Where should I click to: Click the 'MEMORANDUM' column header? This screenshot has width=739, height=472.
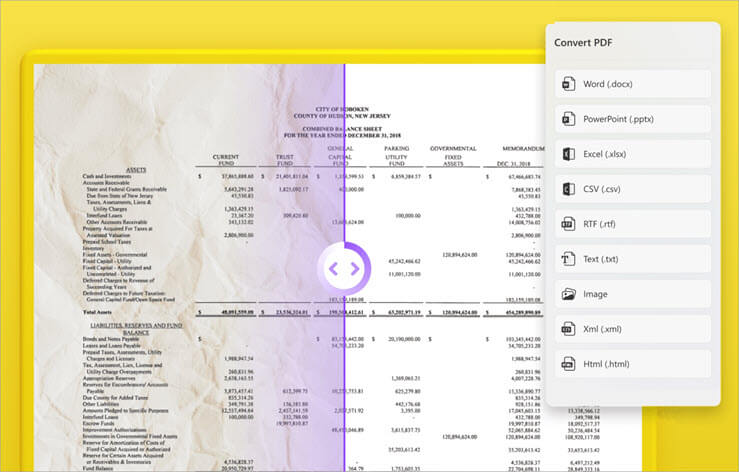click(523, 149)
